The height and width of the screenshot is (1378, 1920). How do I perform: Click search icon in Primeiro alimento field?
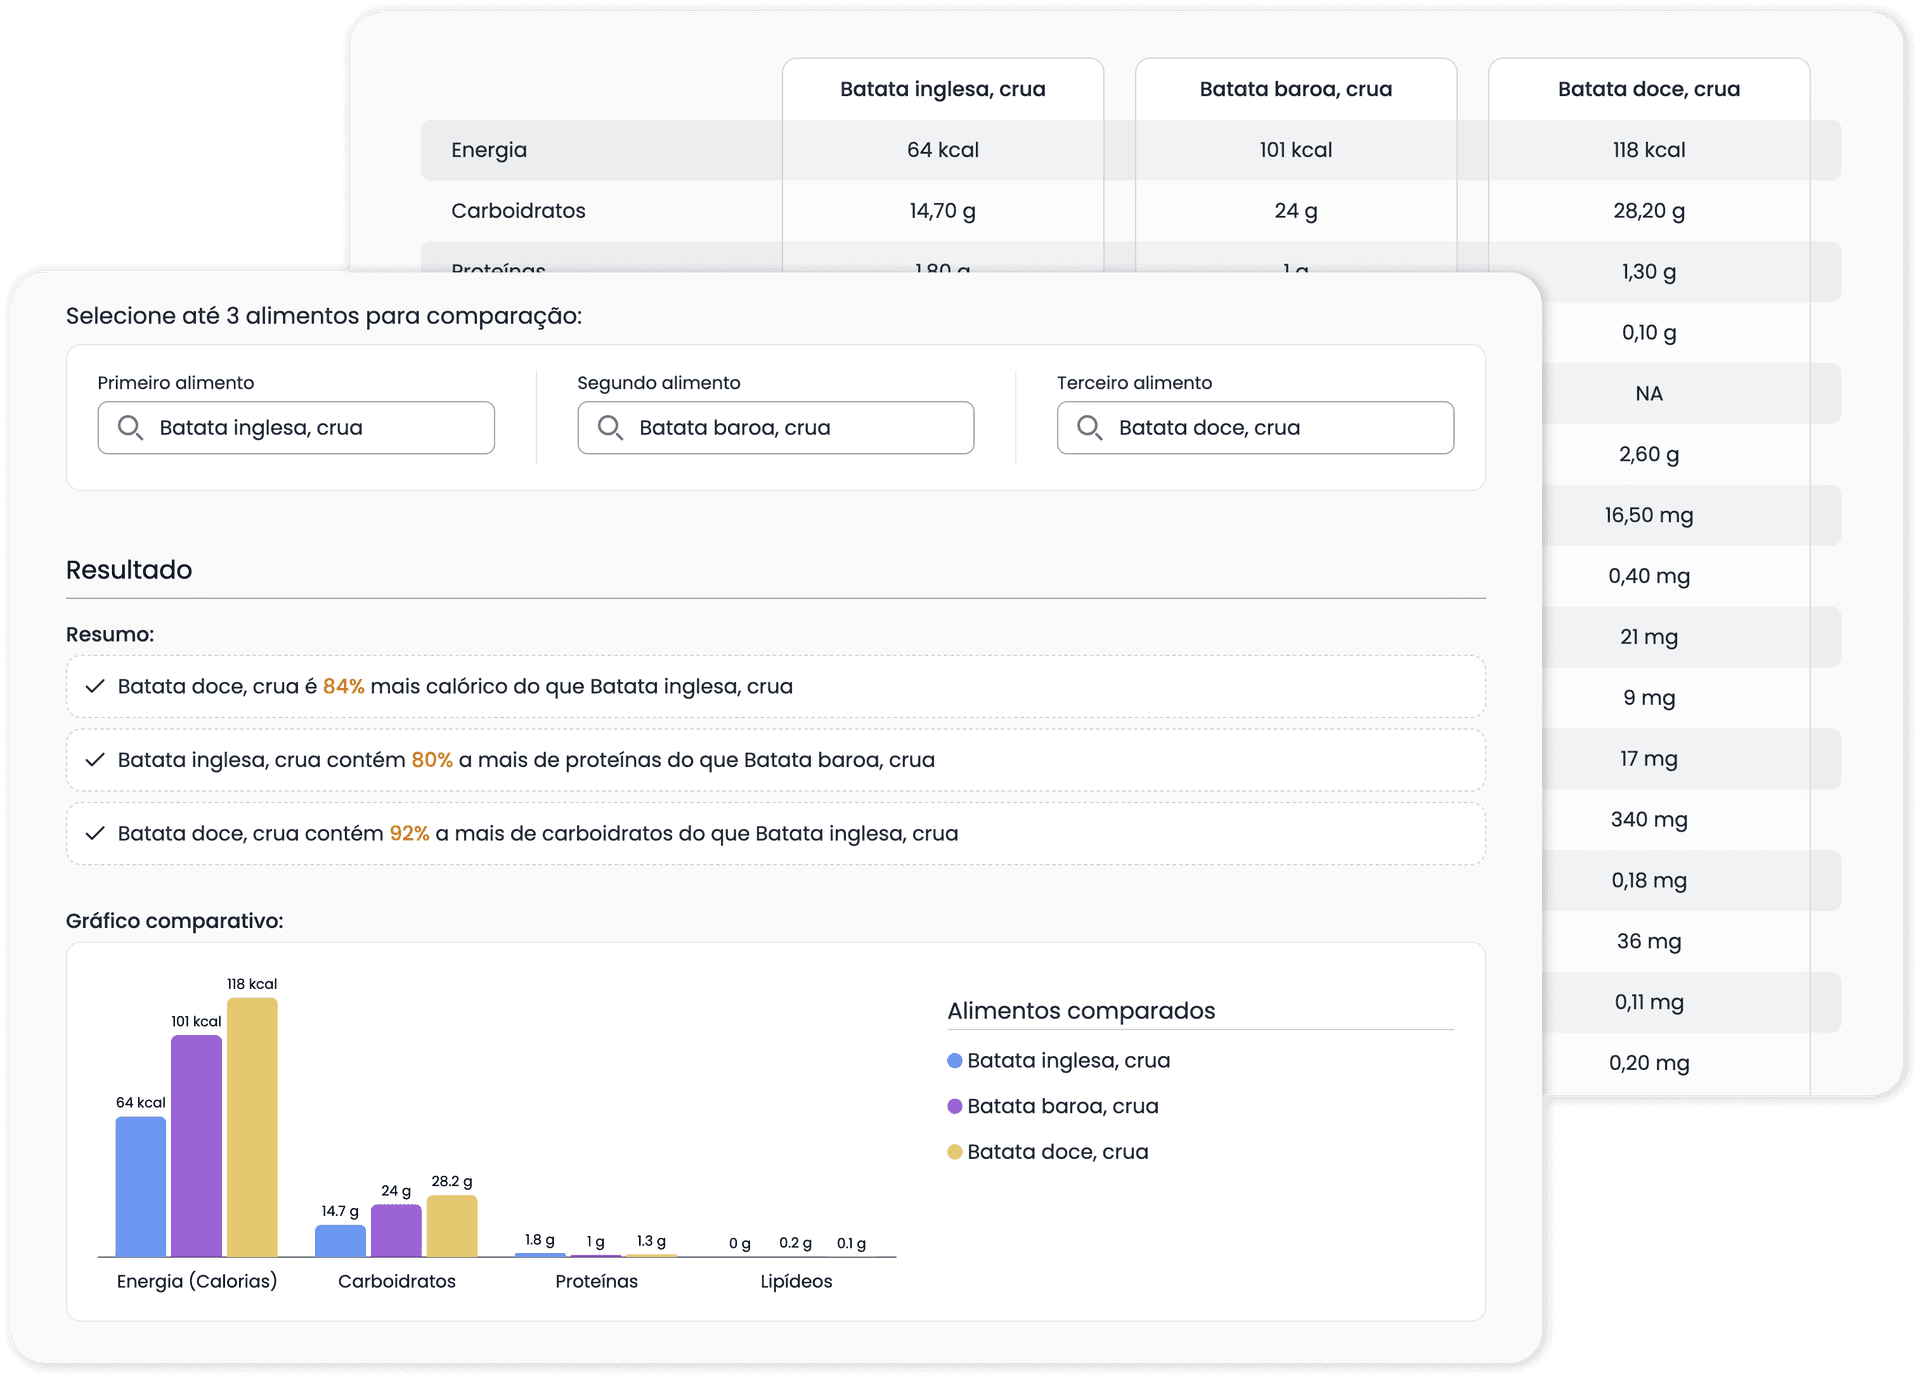[x=130, y=428]
